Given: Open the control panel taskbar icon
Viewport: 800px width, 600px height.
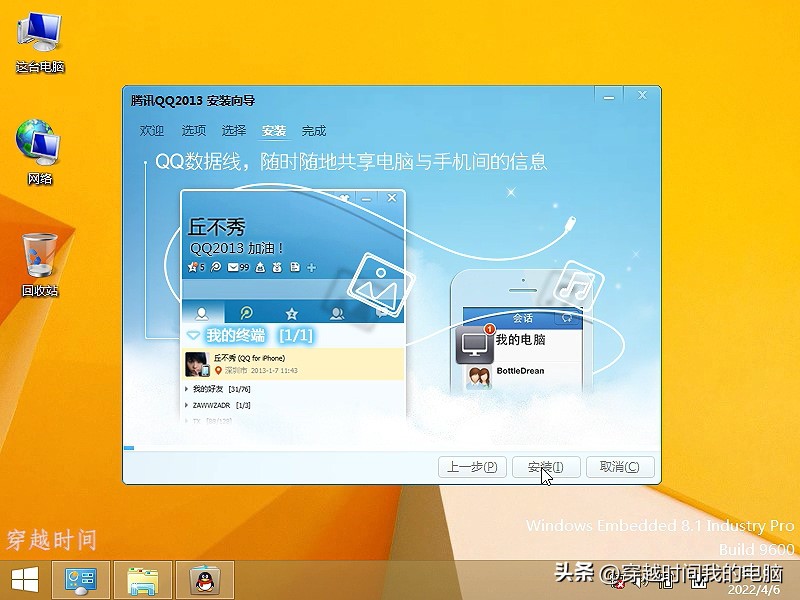Looking at the screenshot, I should tap(81, 581).
